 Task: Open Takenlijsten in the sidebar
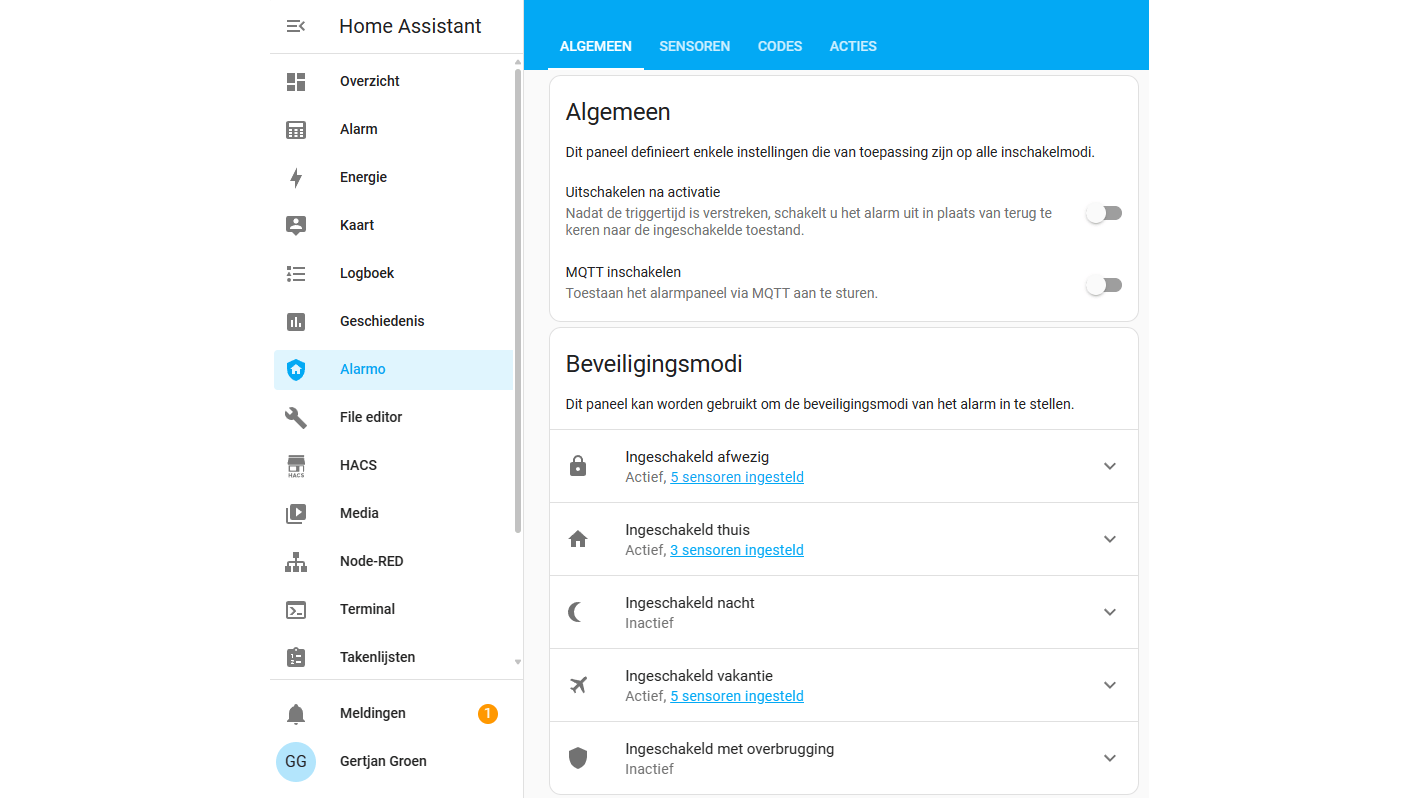393,657
